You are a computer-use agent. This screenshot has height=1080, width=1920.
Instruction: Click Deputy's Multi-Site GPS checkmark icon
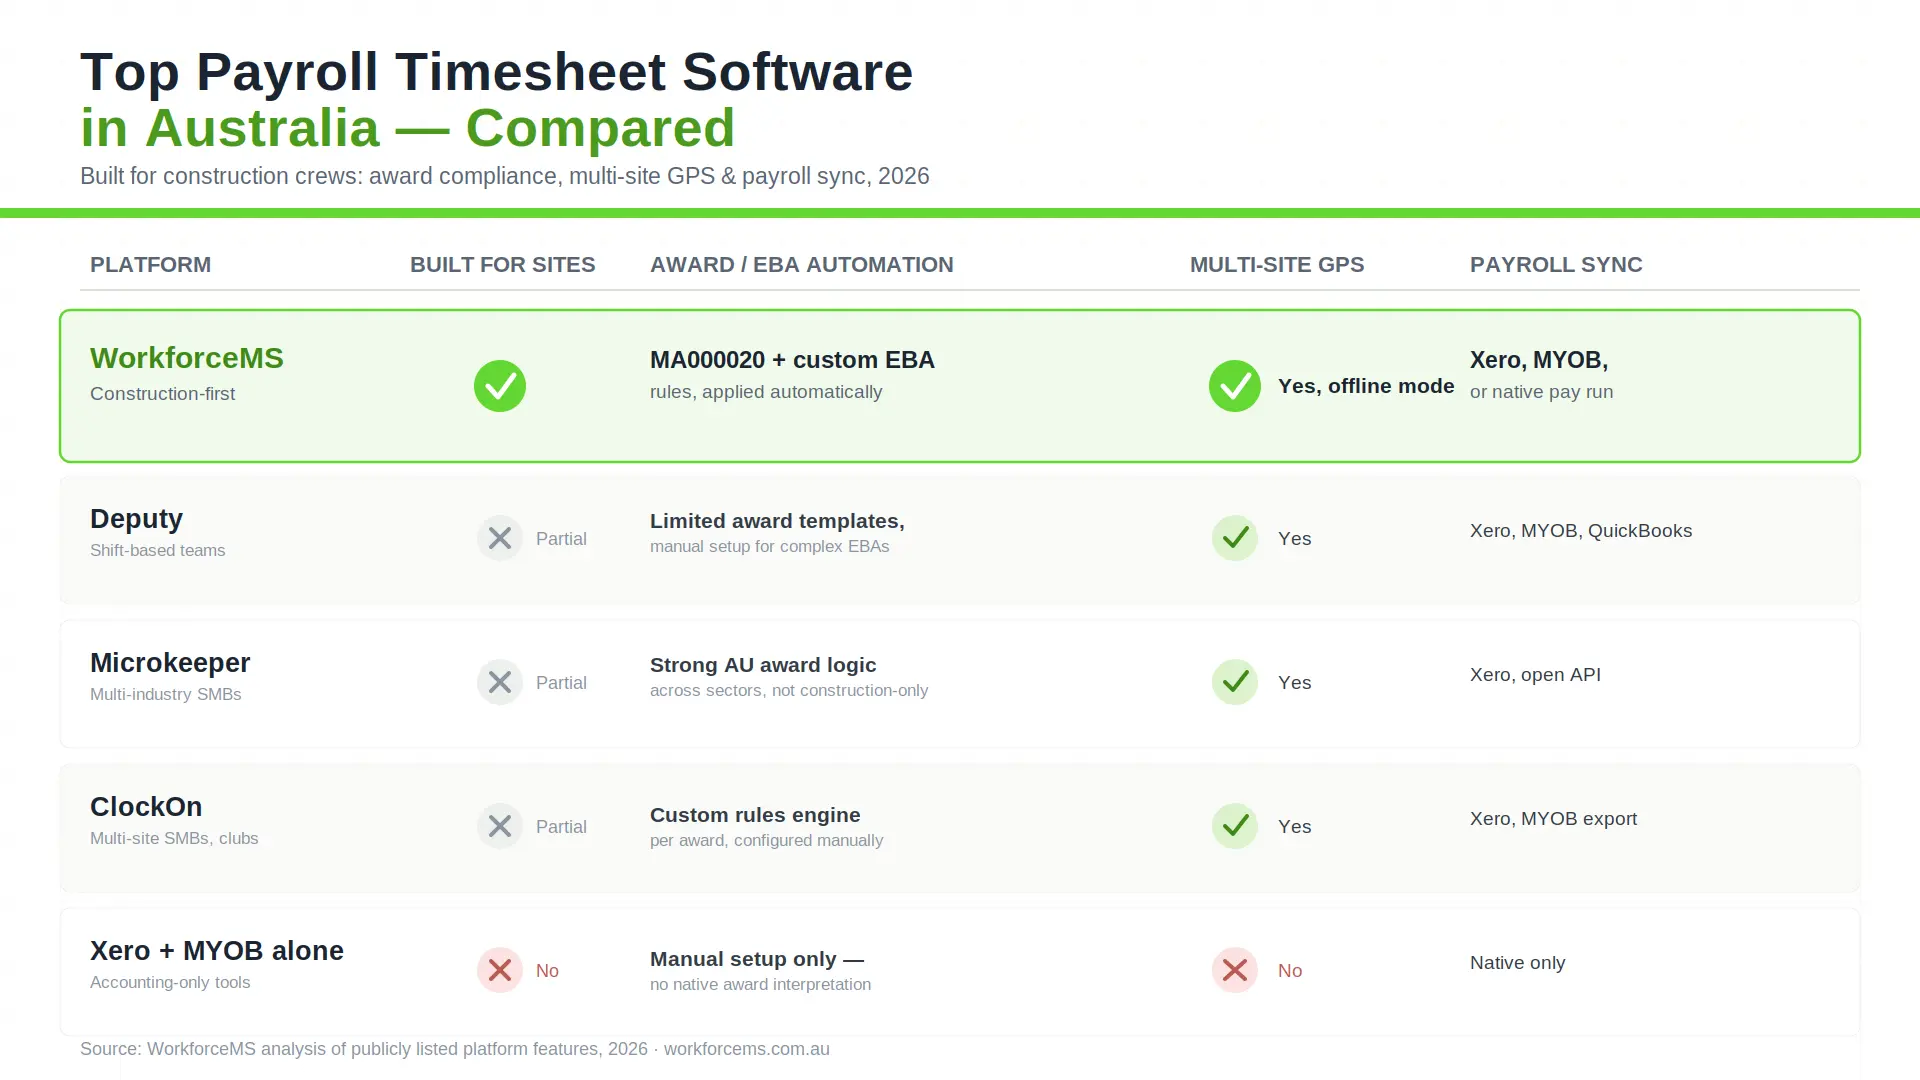[1235, 538]
